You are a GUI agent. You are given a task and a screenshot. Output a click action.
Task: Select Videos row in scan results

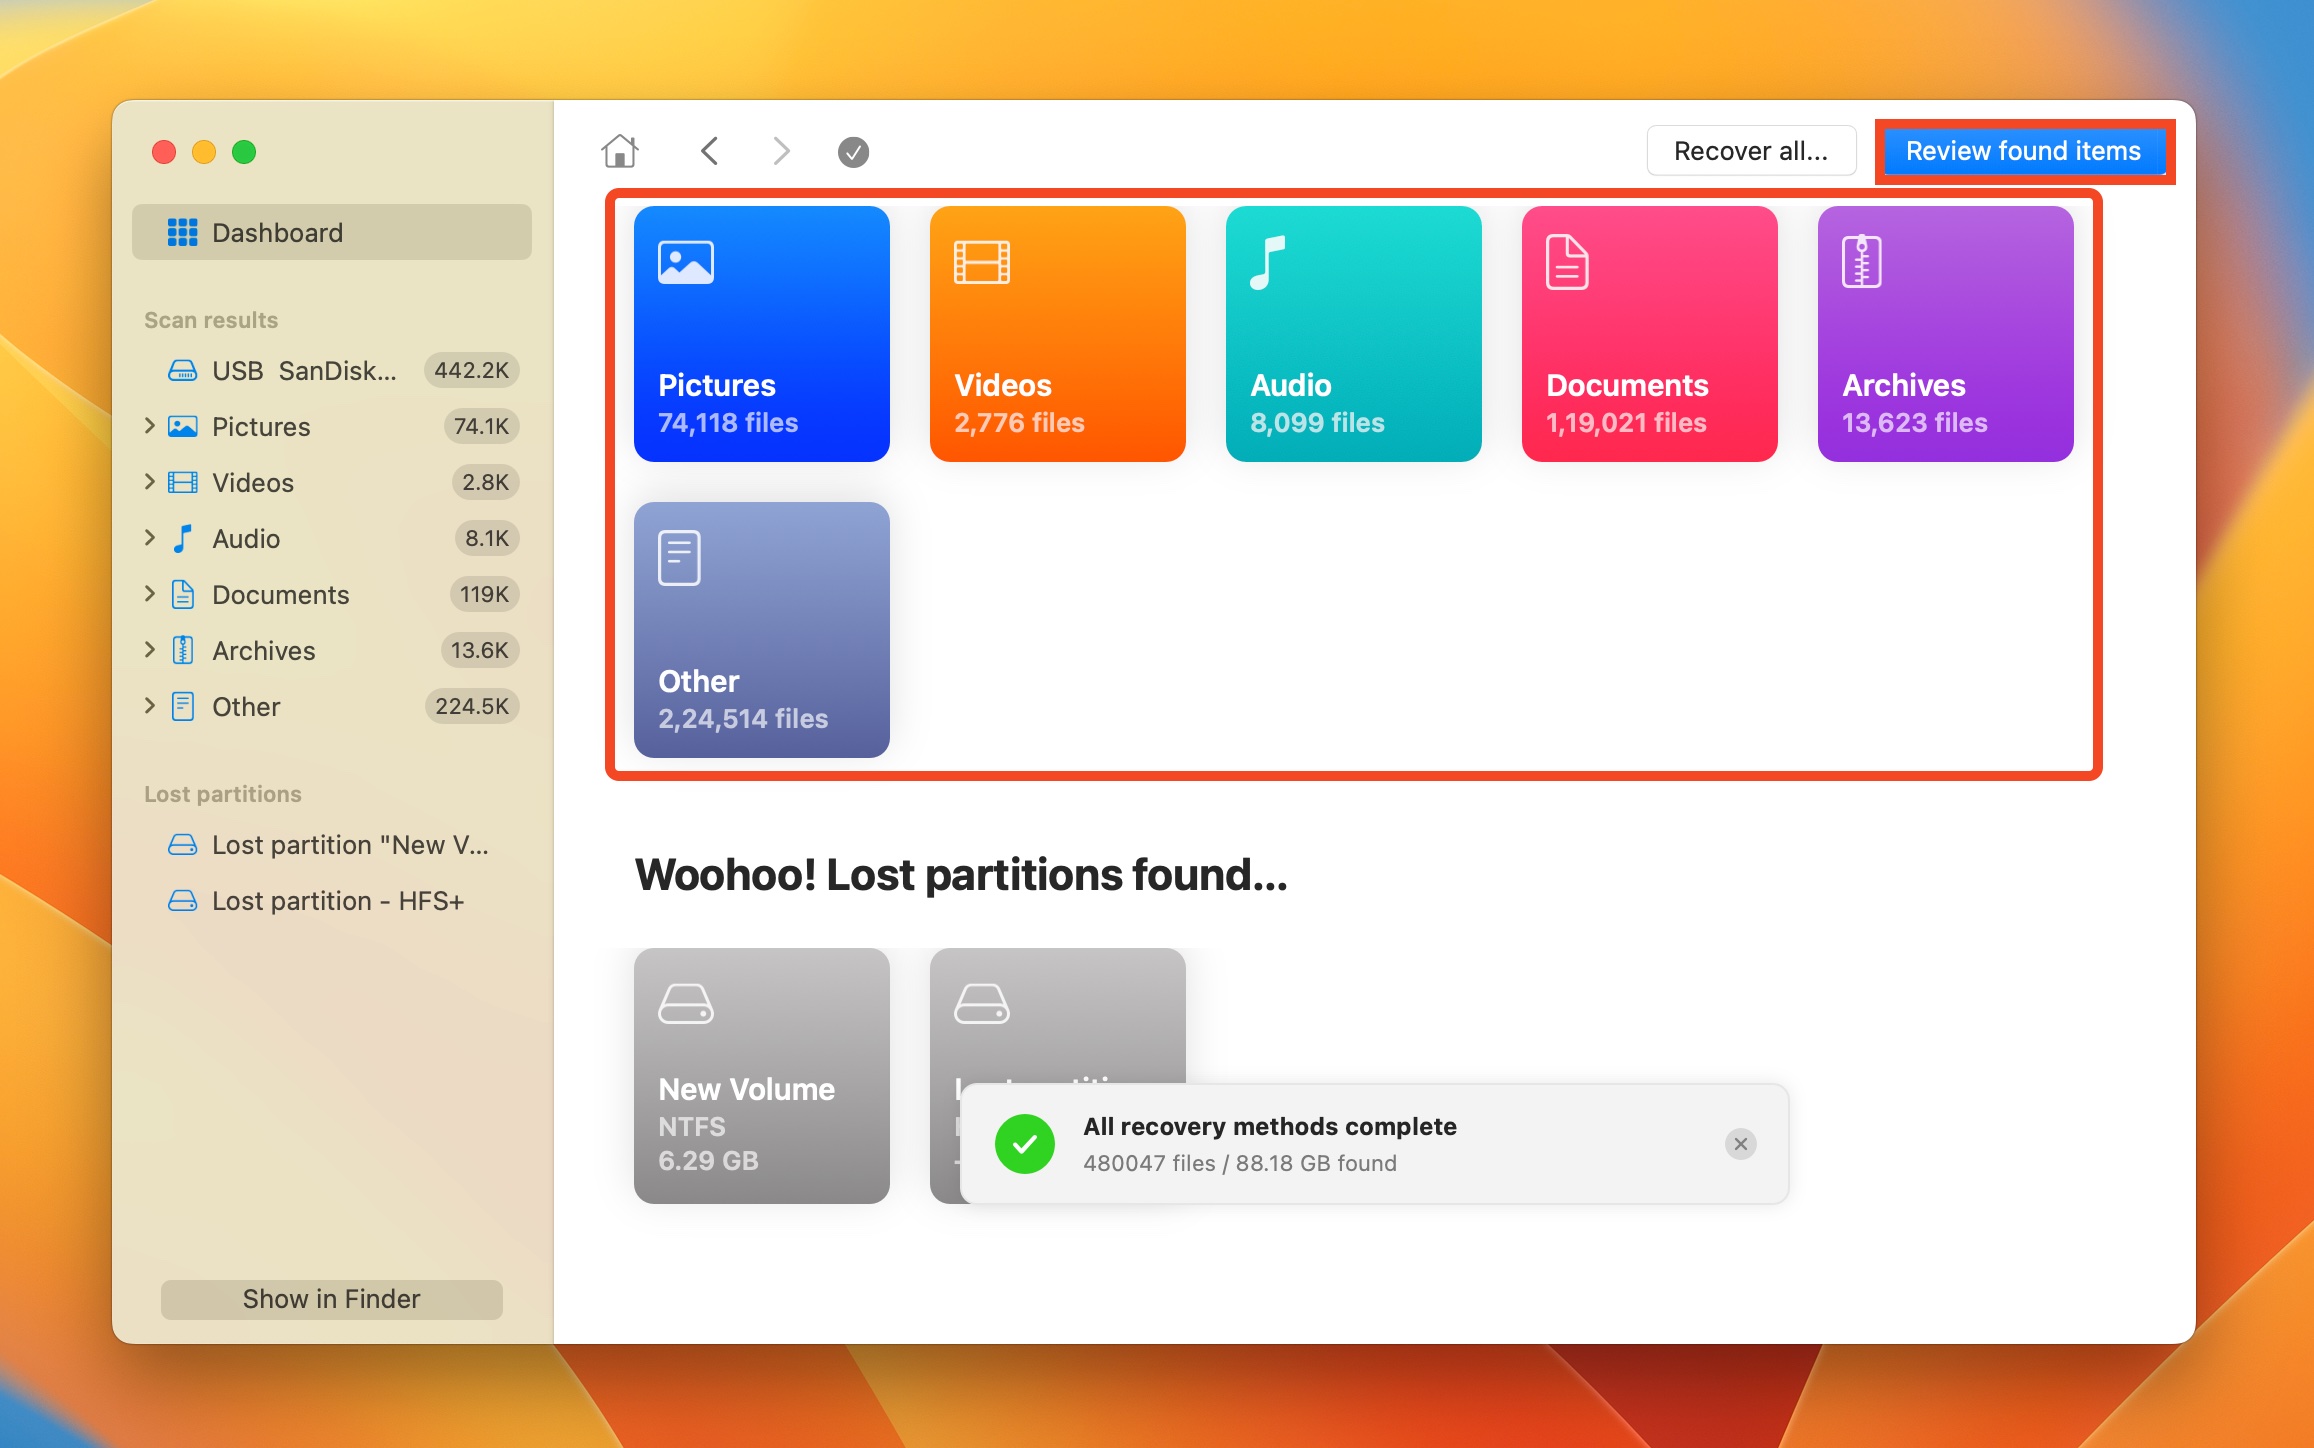pos(332,483)
